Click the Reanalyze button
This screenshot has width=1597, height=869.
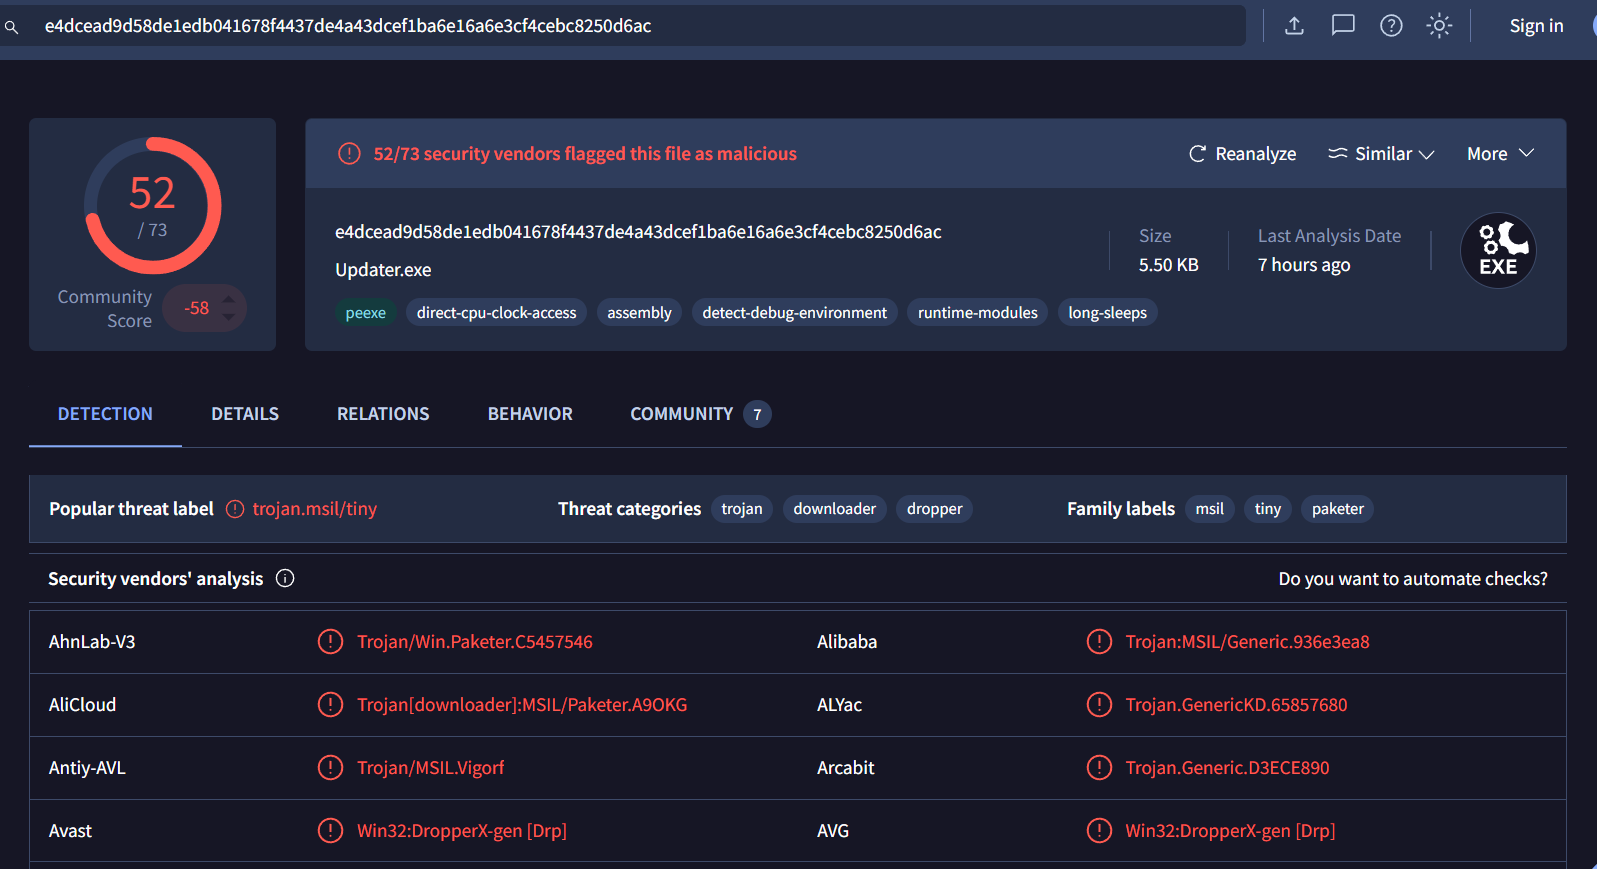tap(1242, 154)
